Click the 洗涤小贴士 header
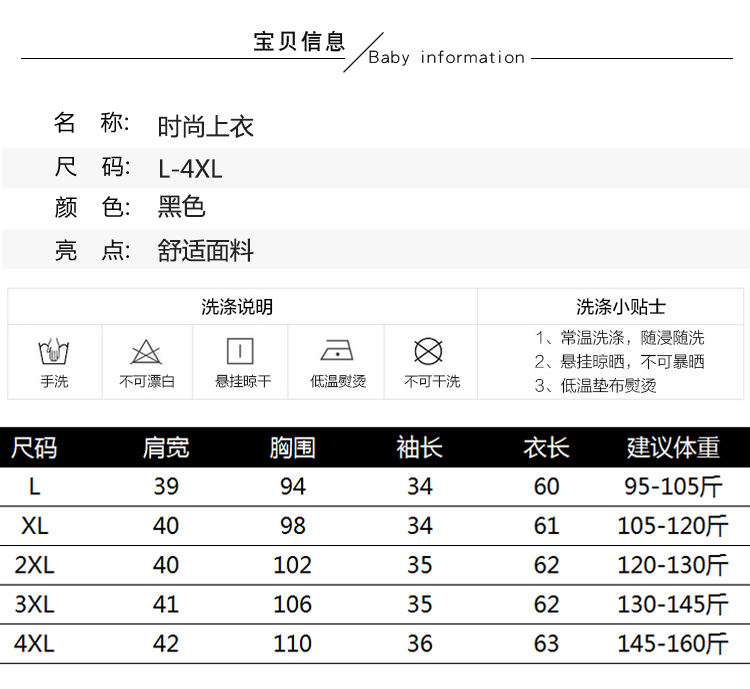The width and height of the screenshot is (750, 689). tap(621, 307)
